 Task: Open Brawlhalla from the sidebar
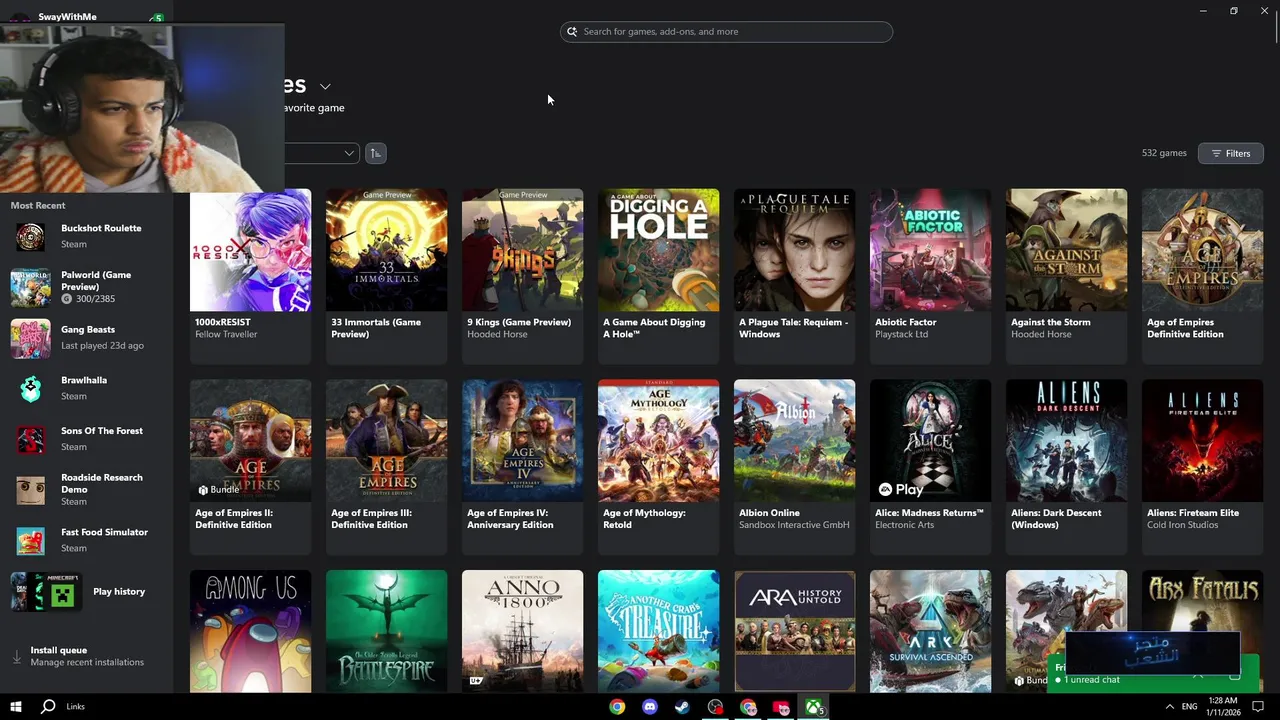pos(86,388)
